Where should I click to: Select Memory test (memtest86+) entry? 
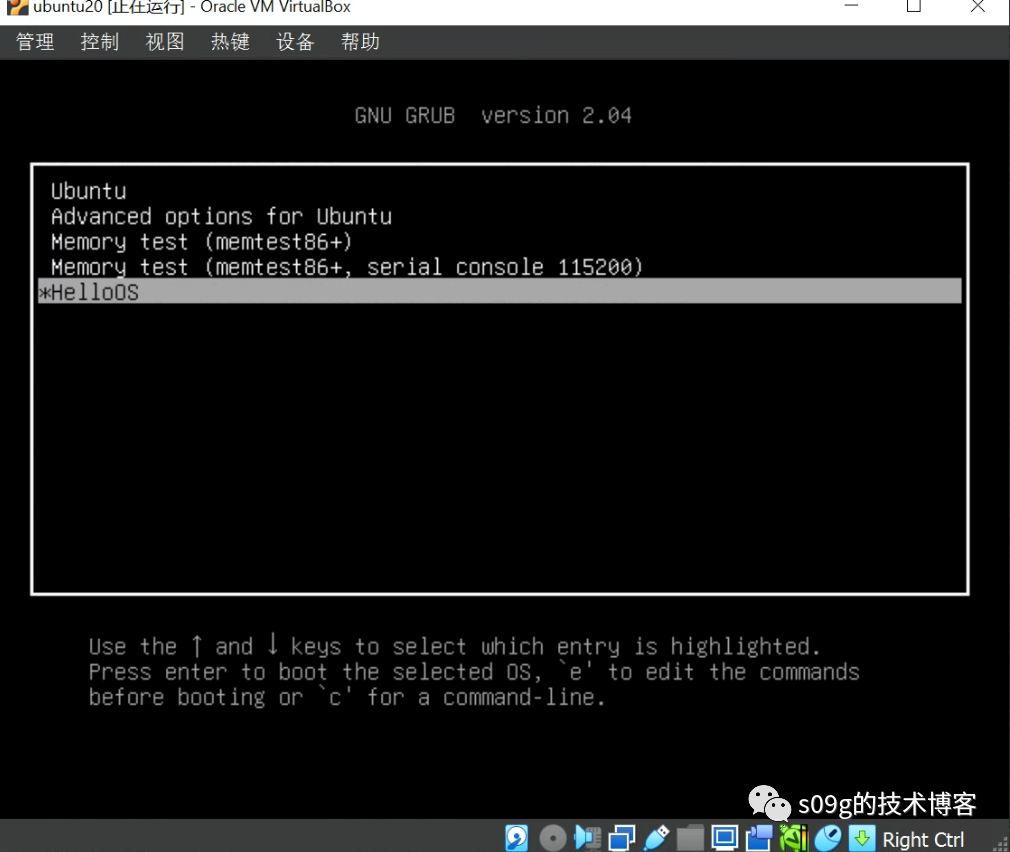[x=500, y=241]
